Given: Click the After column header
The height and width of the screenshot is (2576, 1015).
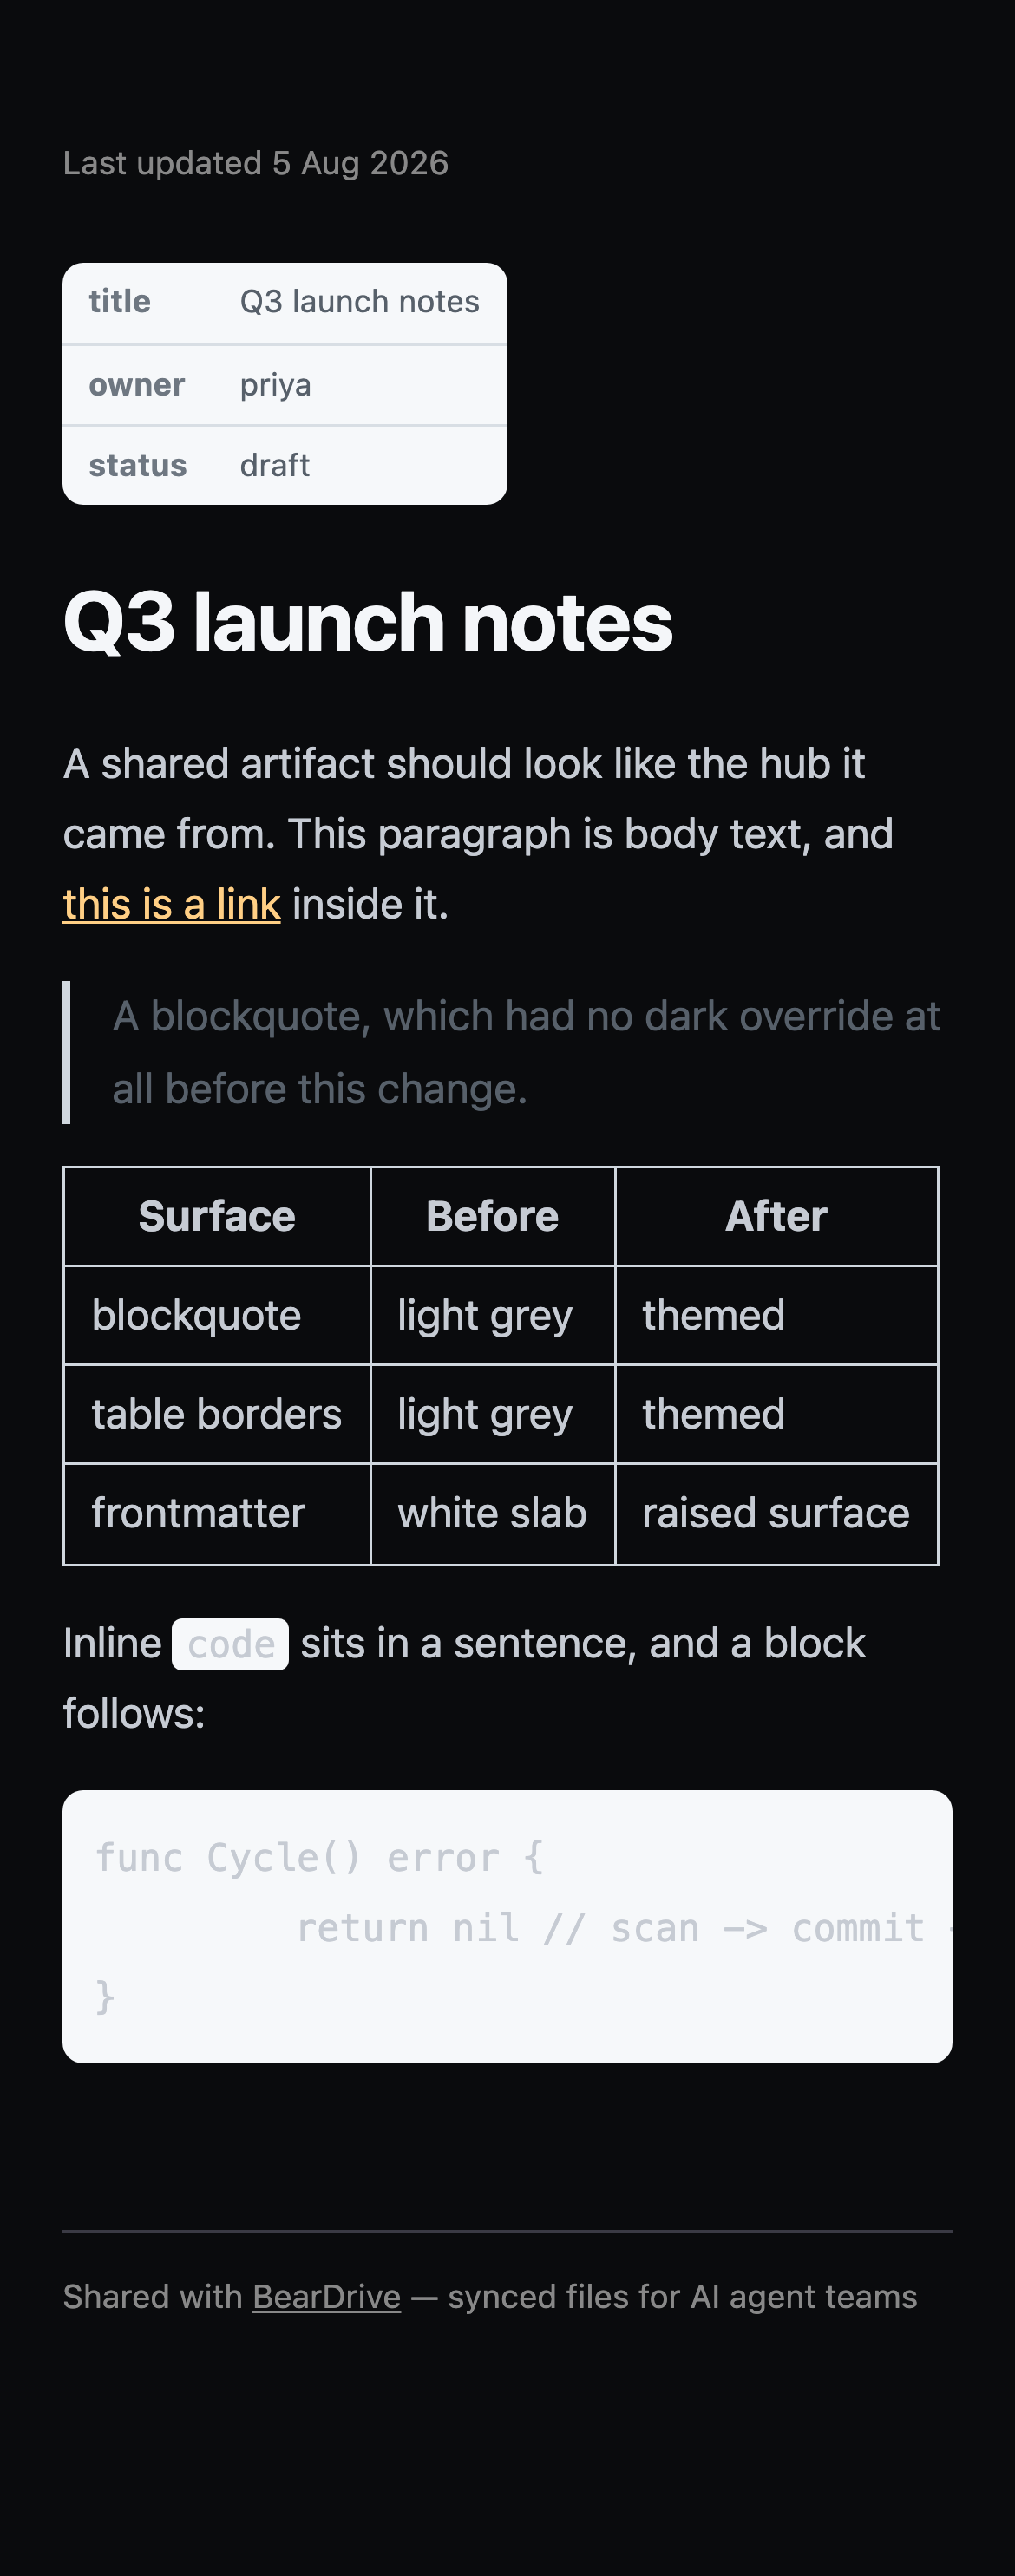Looking at the screenshot, I should point(777,1216).
